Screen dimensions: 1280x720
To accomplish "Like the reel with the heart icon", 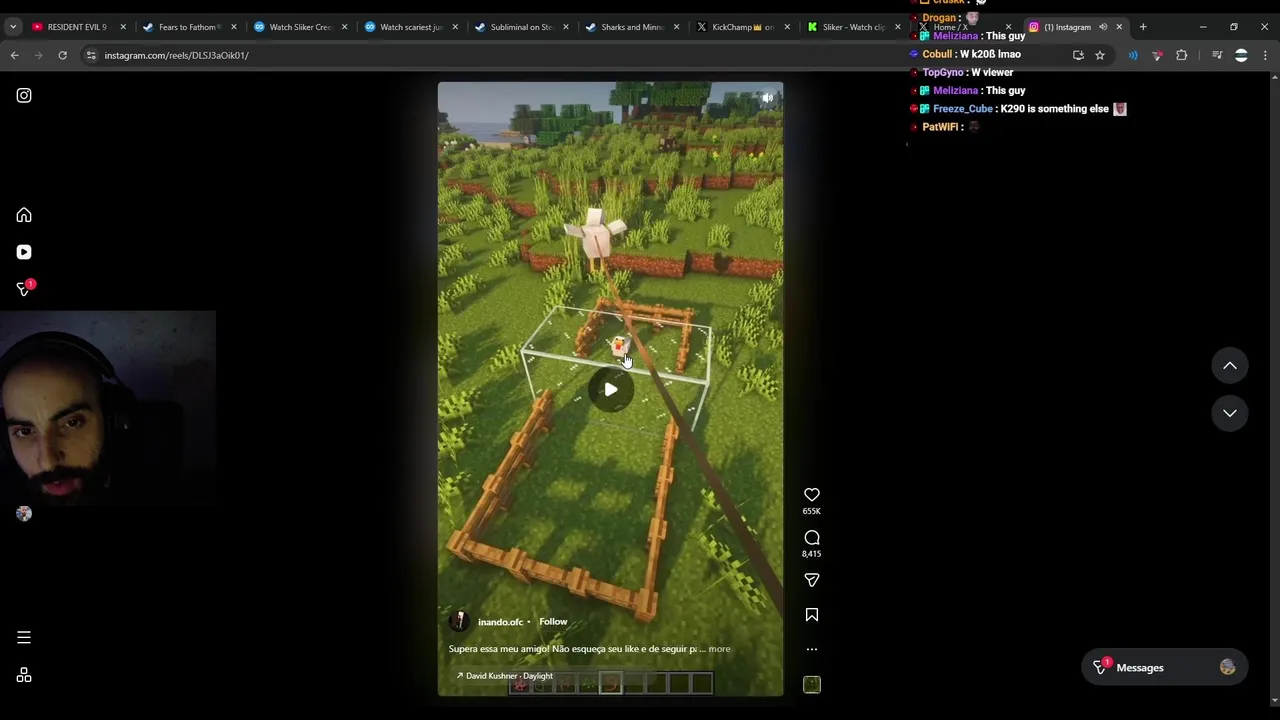I will [x=812, y=495].
